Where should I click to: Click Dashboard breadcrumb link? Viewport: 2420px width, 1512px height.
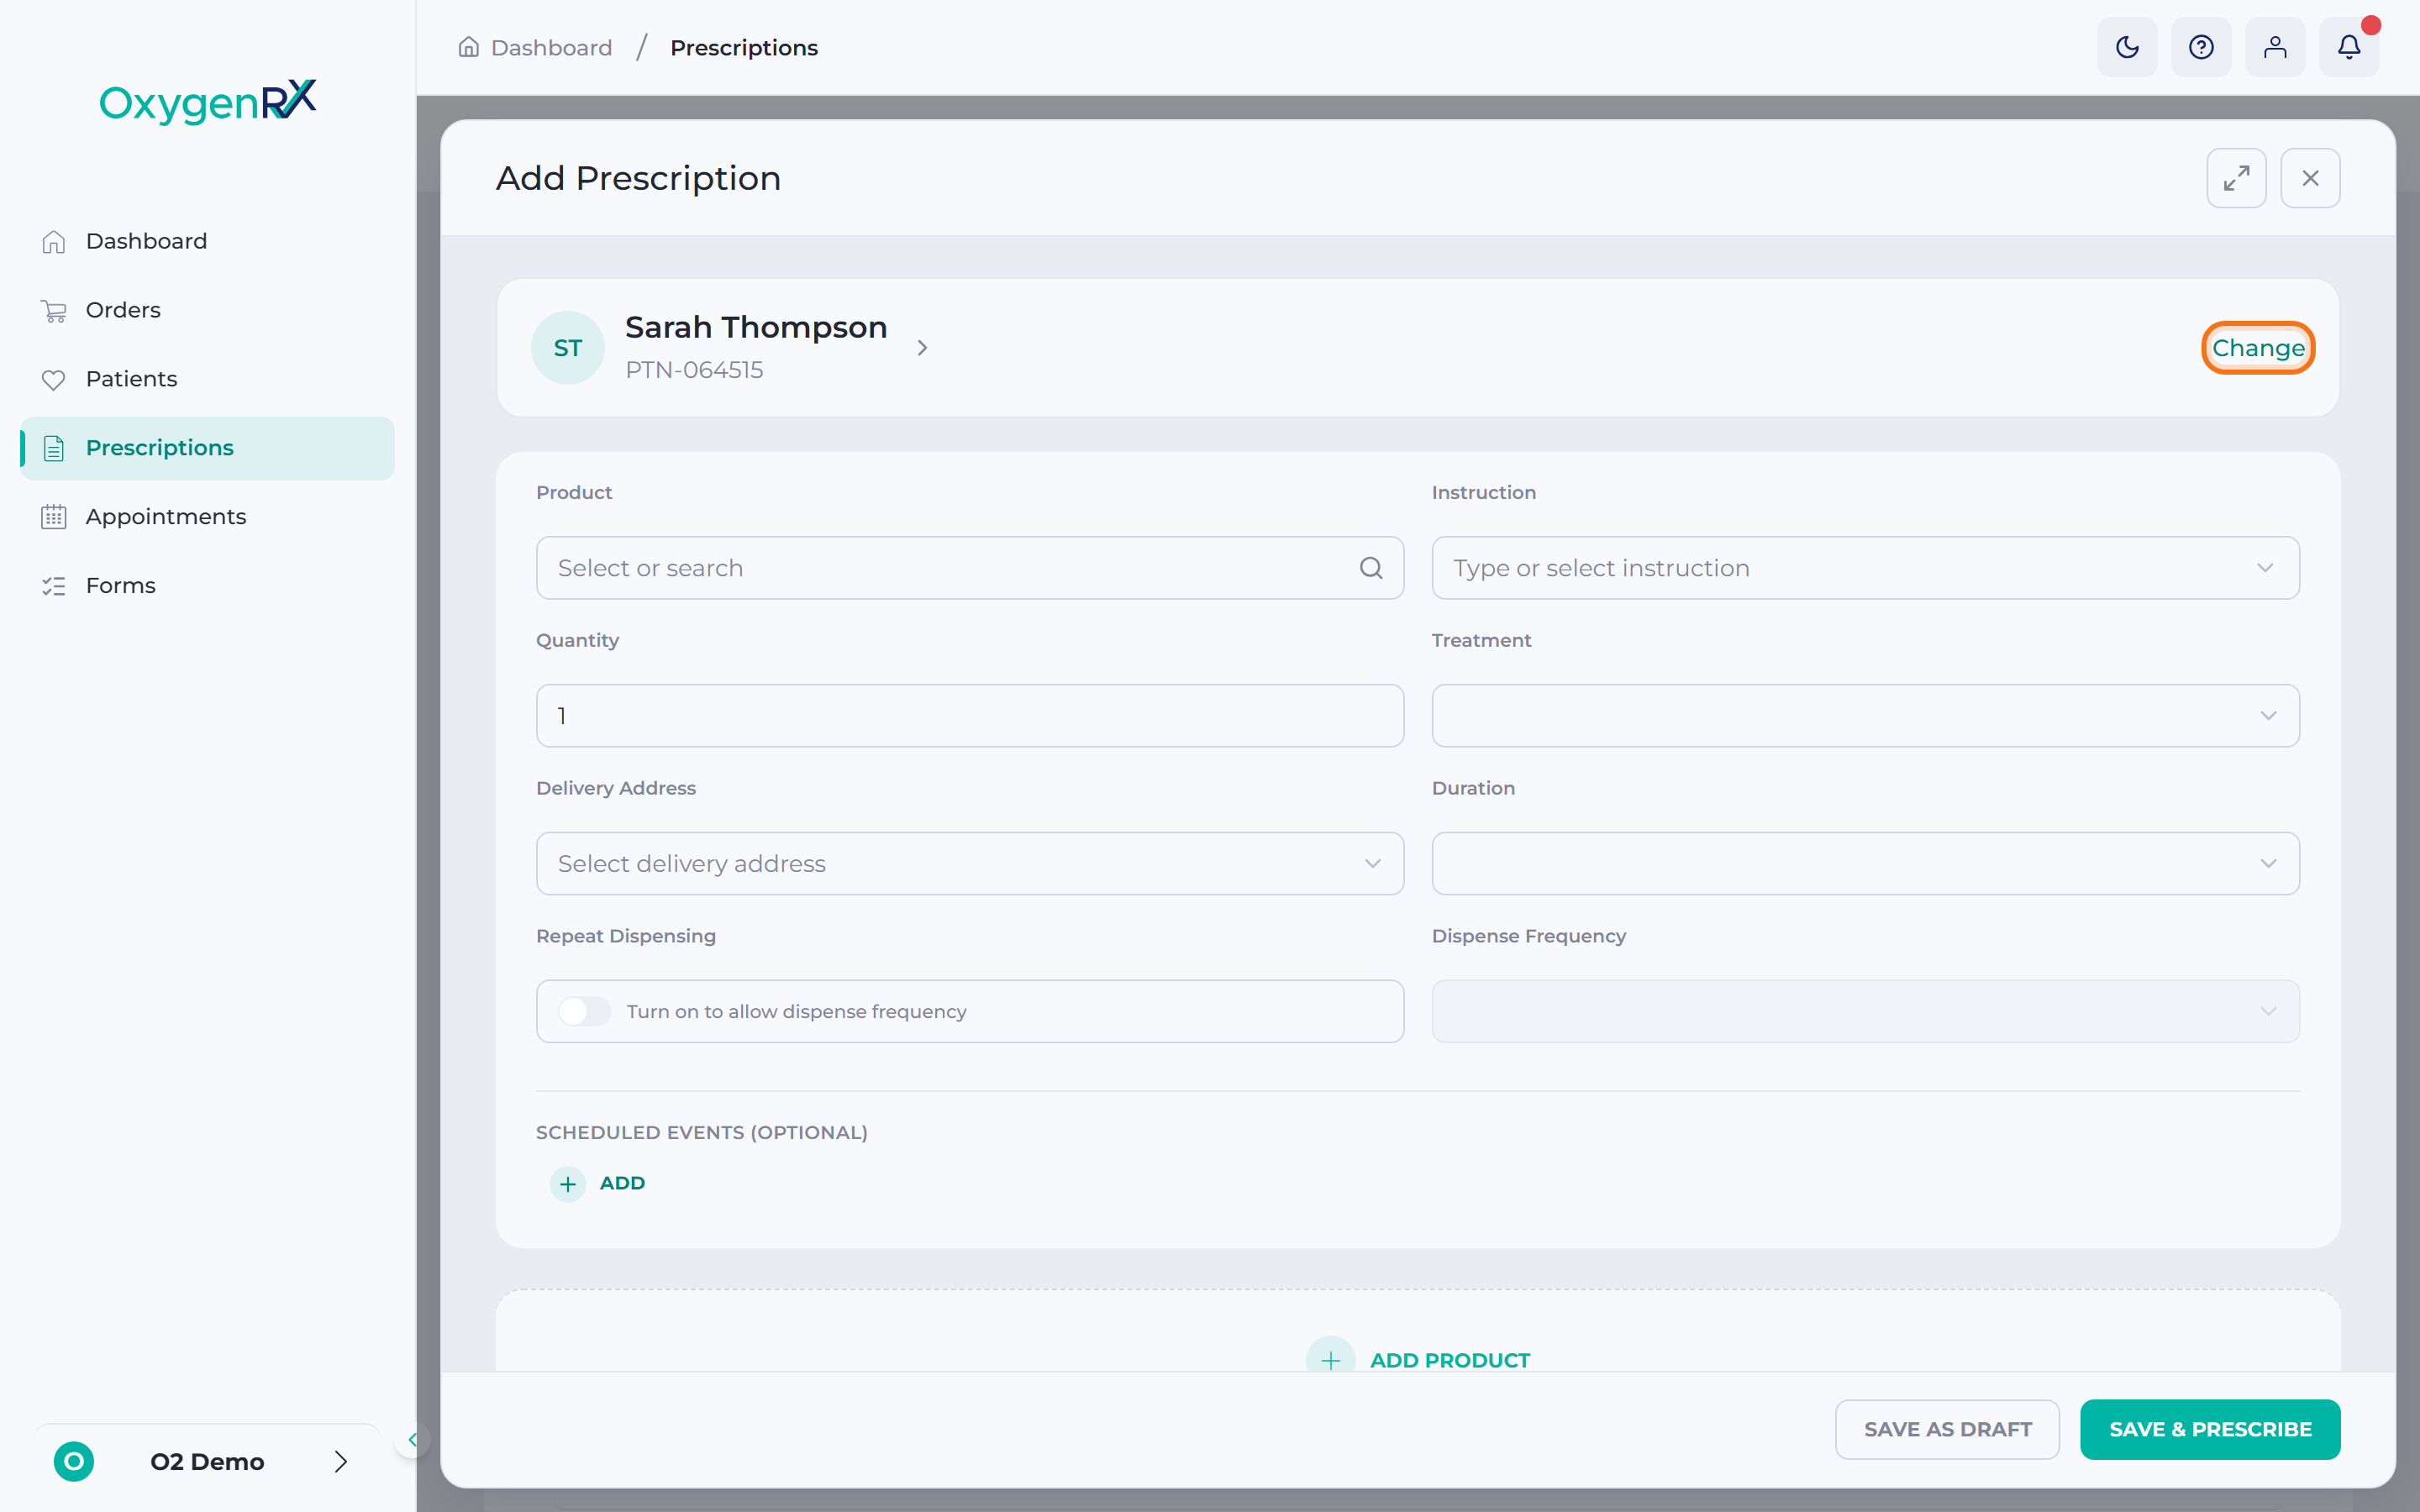pyautogui.click(x=551, y=47)
